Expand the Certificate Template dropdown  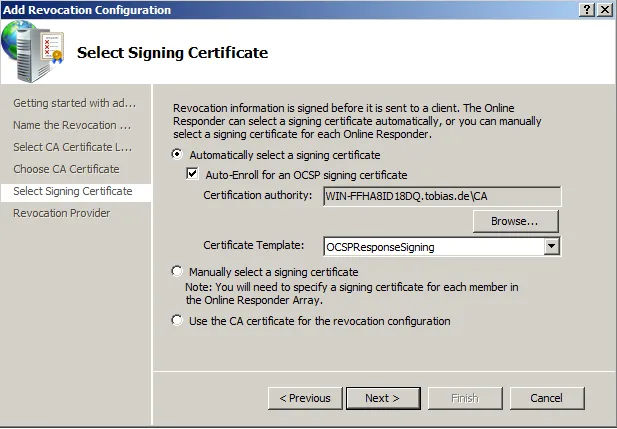pyautogui.click(x=550, y=246)
